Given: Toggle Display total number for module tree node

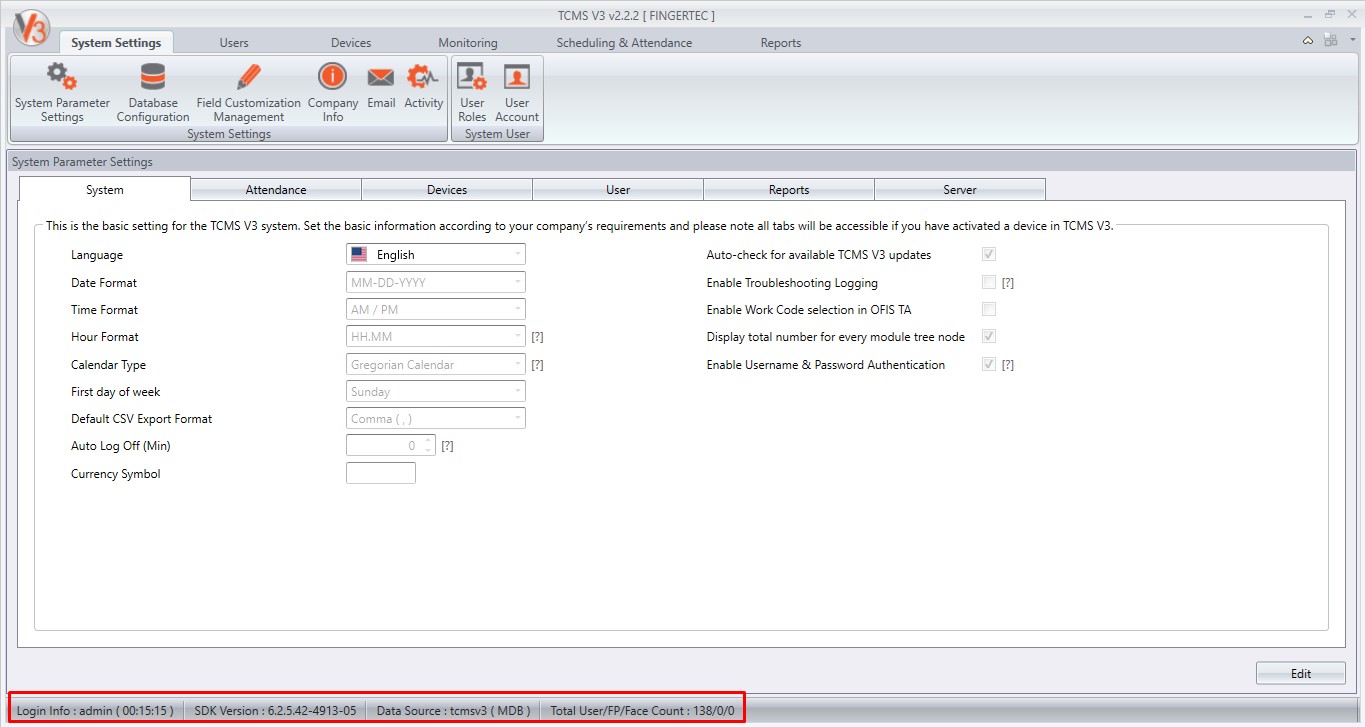Looking at the screenshot, I should click(989, 337).
